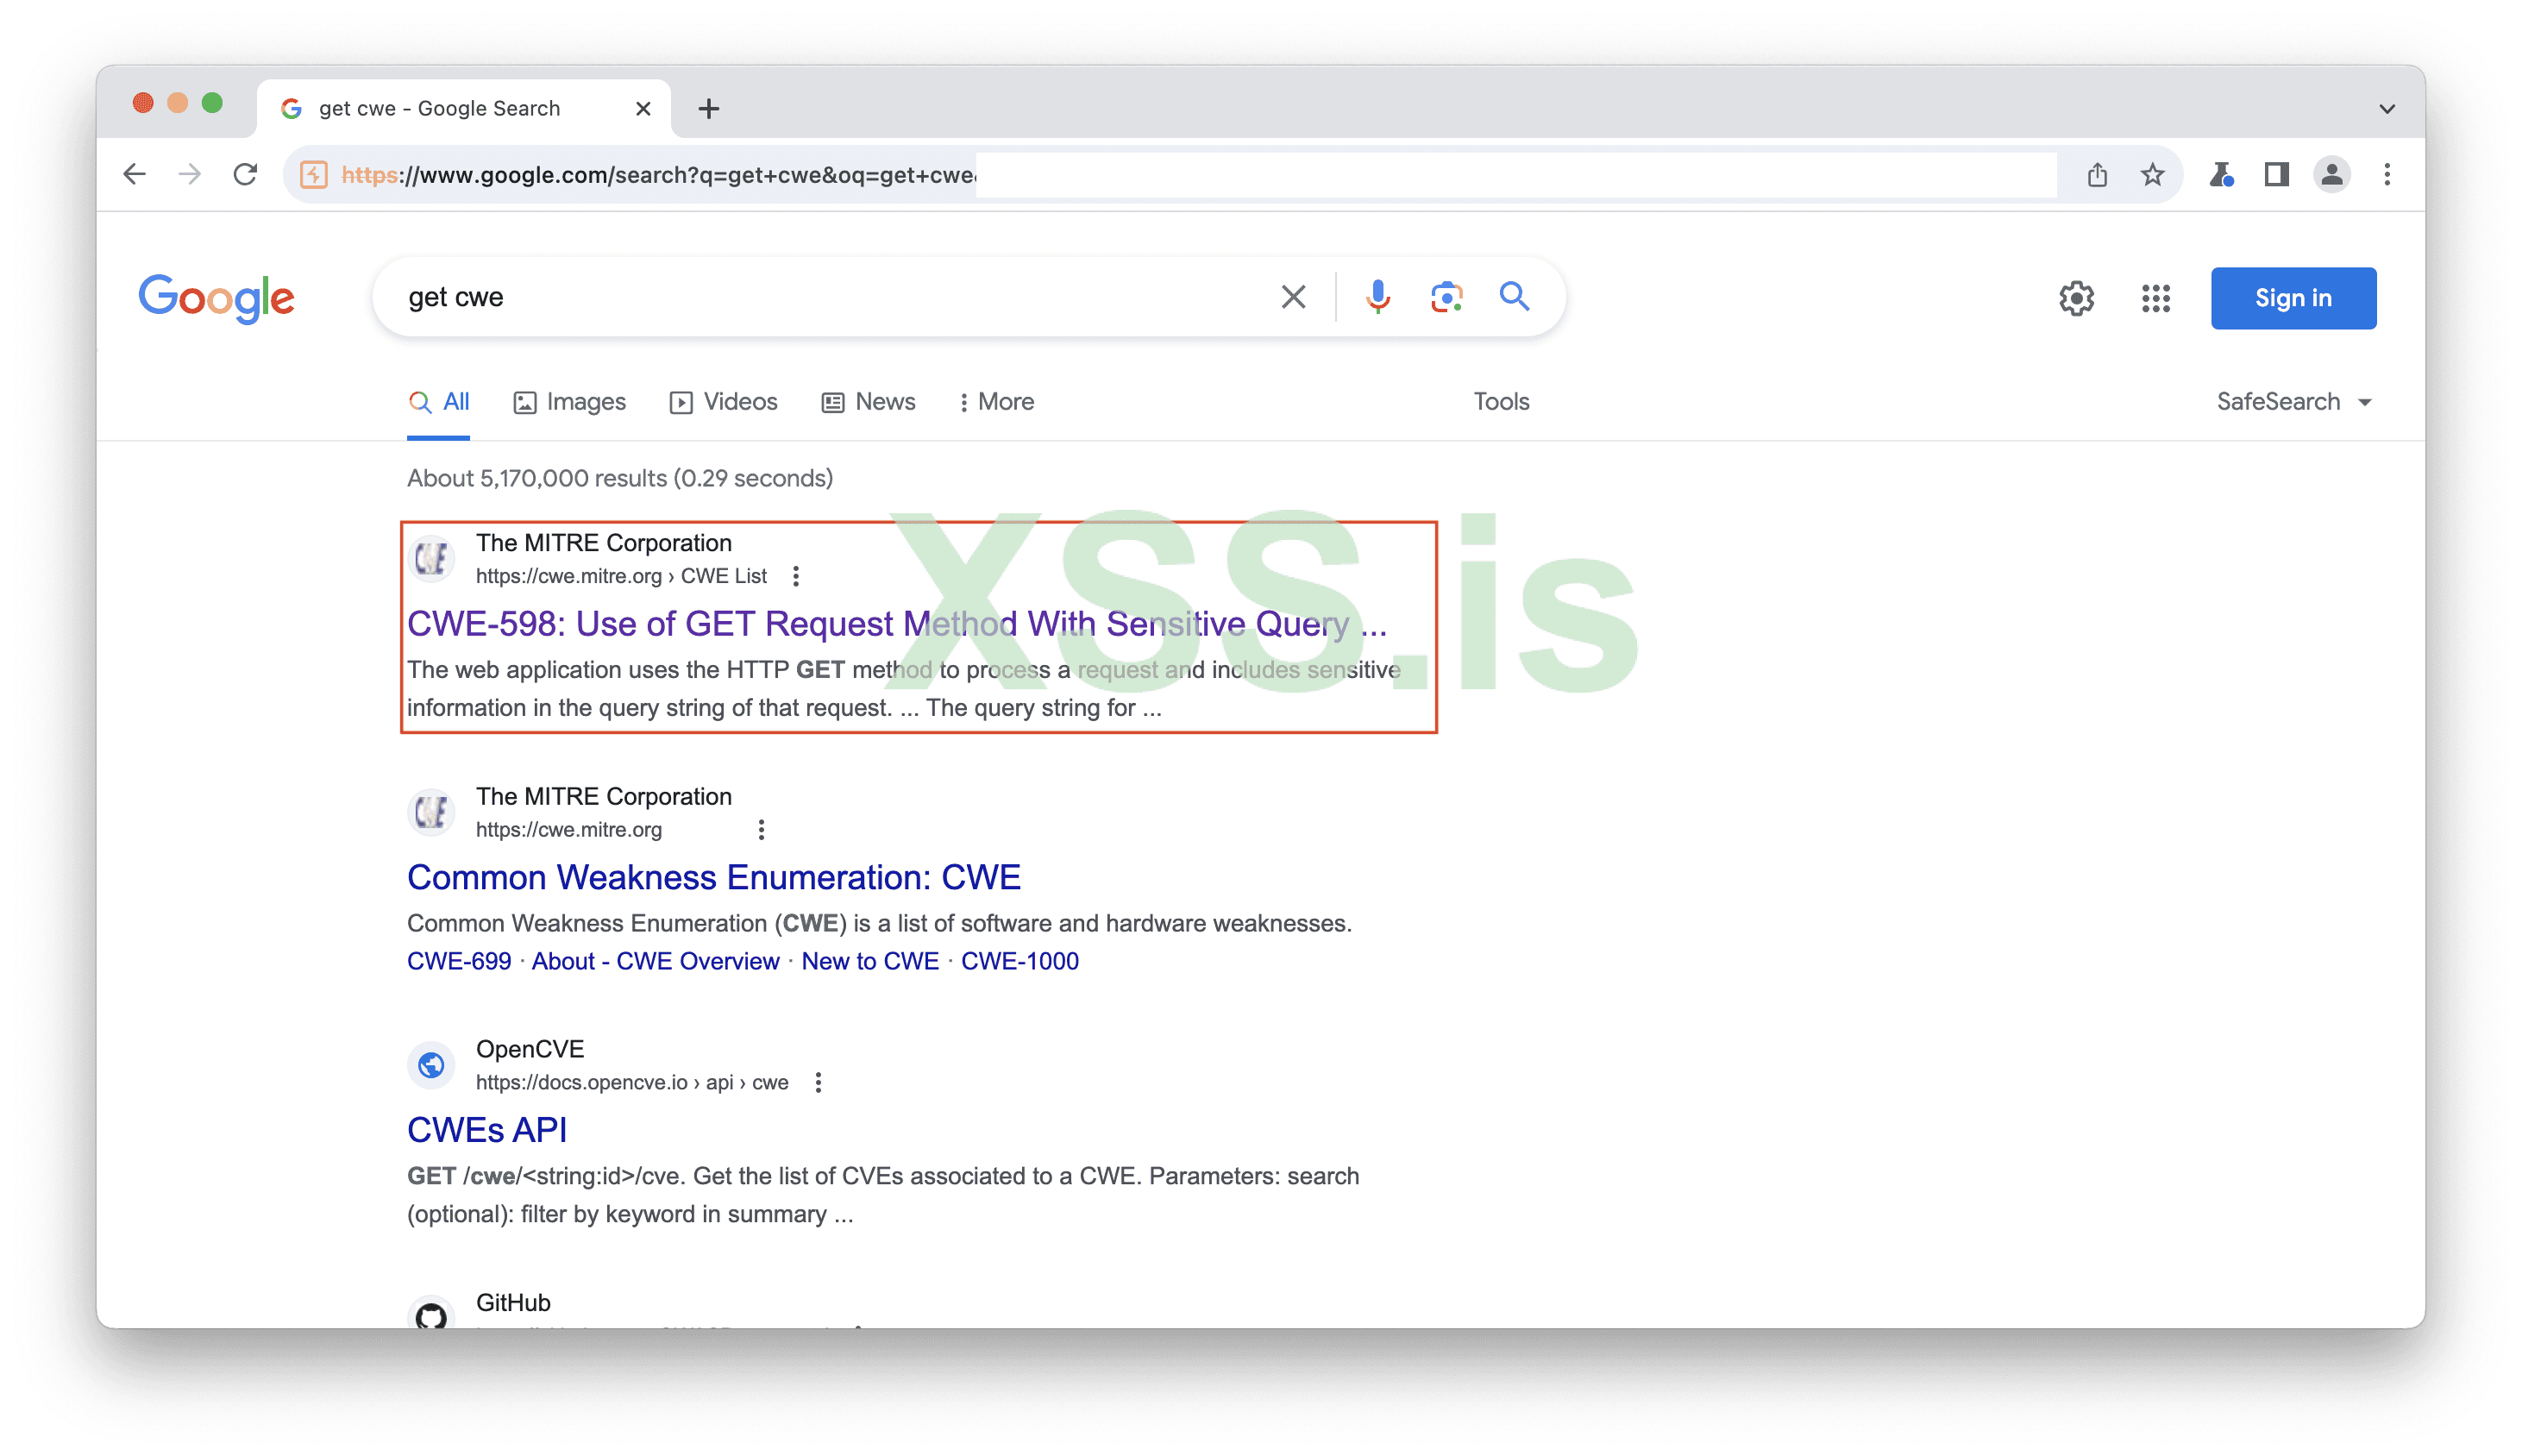Image resolution: width=2522 pixels, height=1456 pixels.
Task: Click the Sign in button
Action: coord(2293,298)
